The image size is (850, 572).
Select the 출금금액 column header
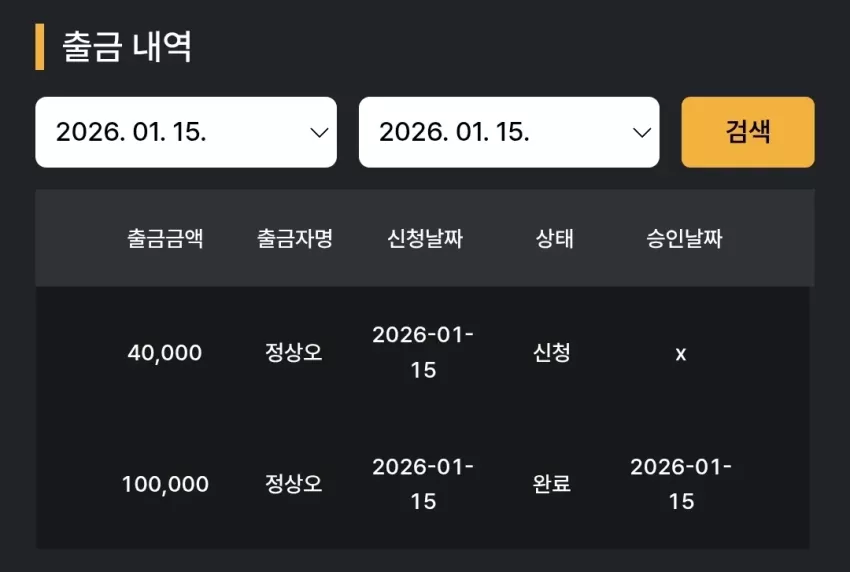tap(165, 239)
